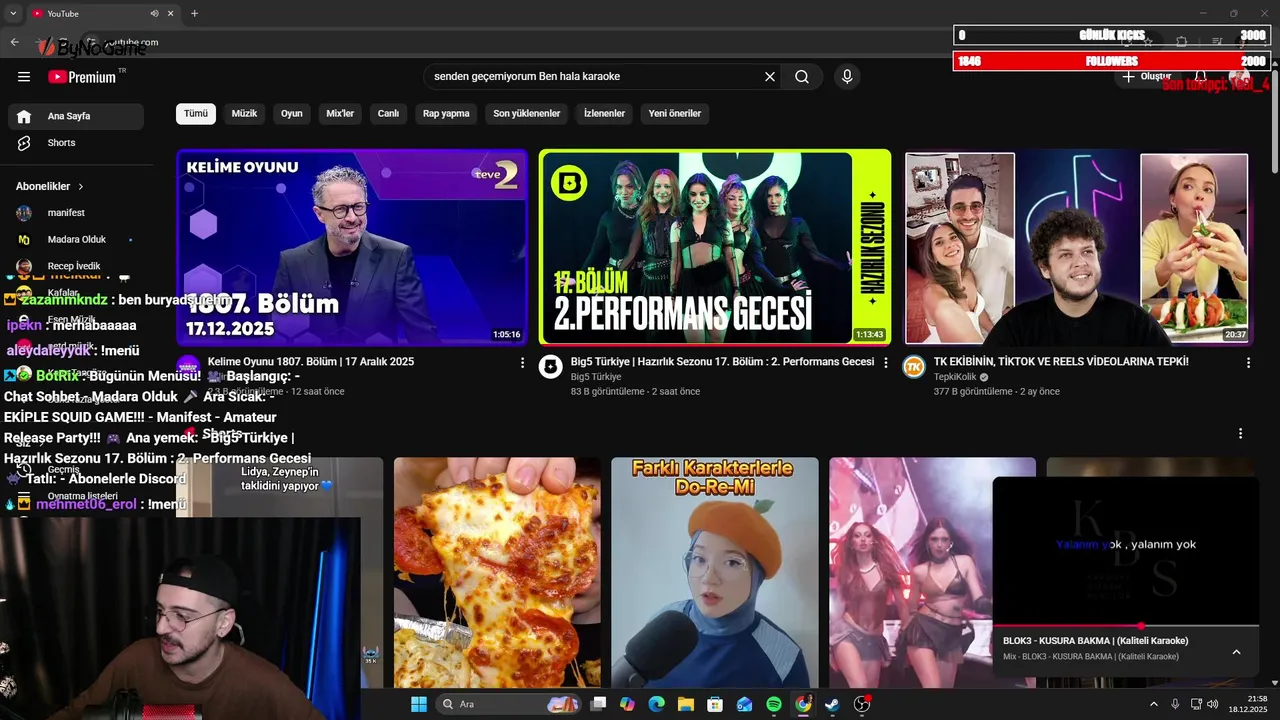Open options menu for Big5 Türkiye video
1280x720 pixels.
(885, 363)
